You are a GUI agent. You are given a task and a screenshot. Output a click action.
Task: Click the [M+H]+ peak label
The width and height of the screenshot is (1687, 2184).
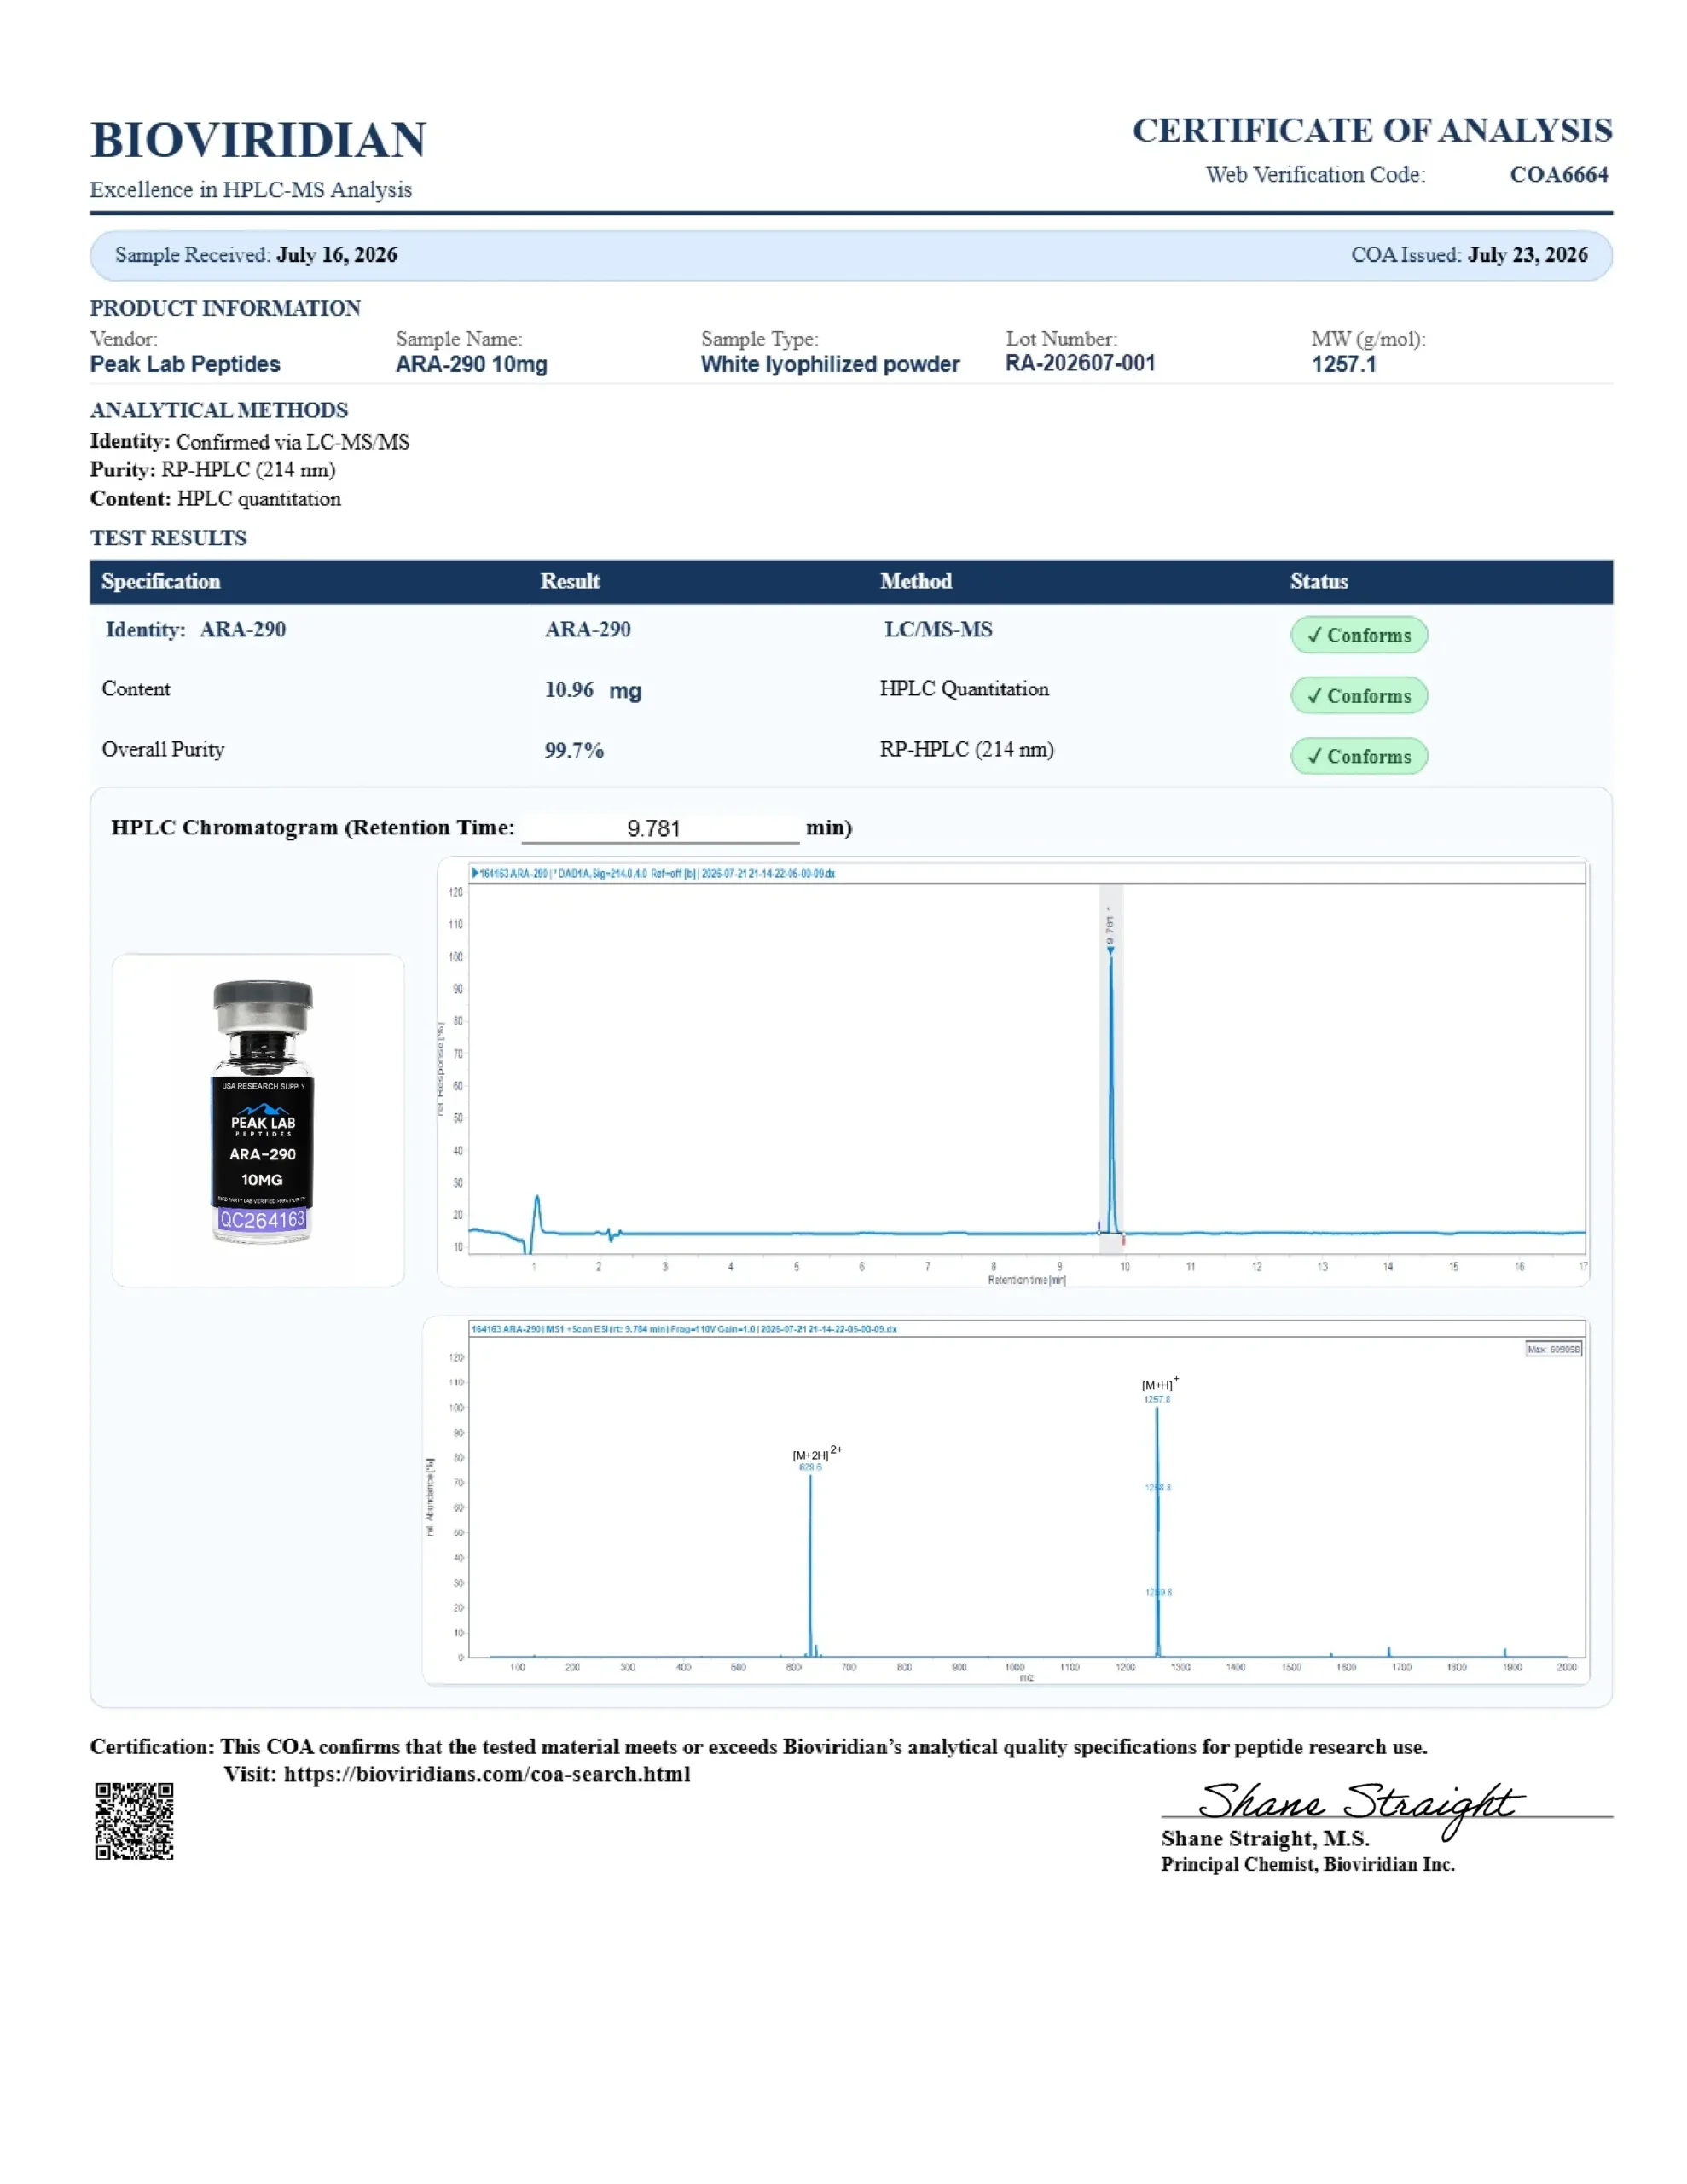pyautogui.click(x=1160, y=1384)
